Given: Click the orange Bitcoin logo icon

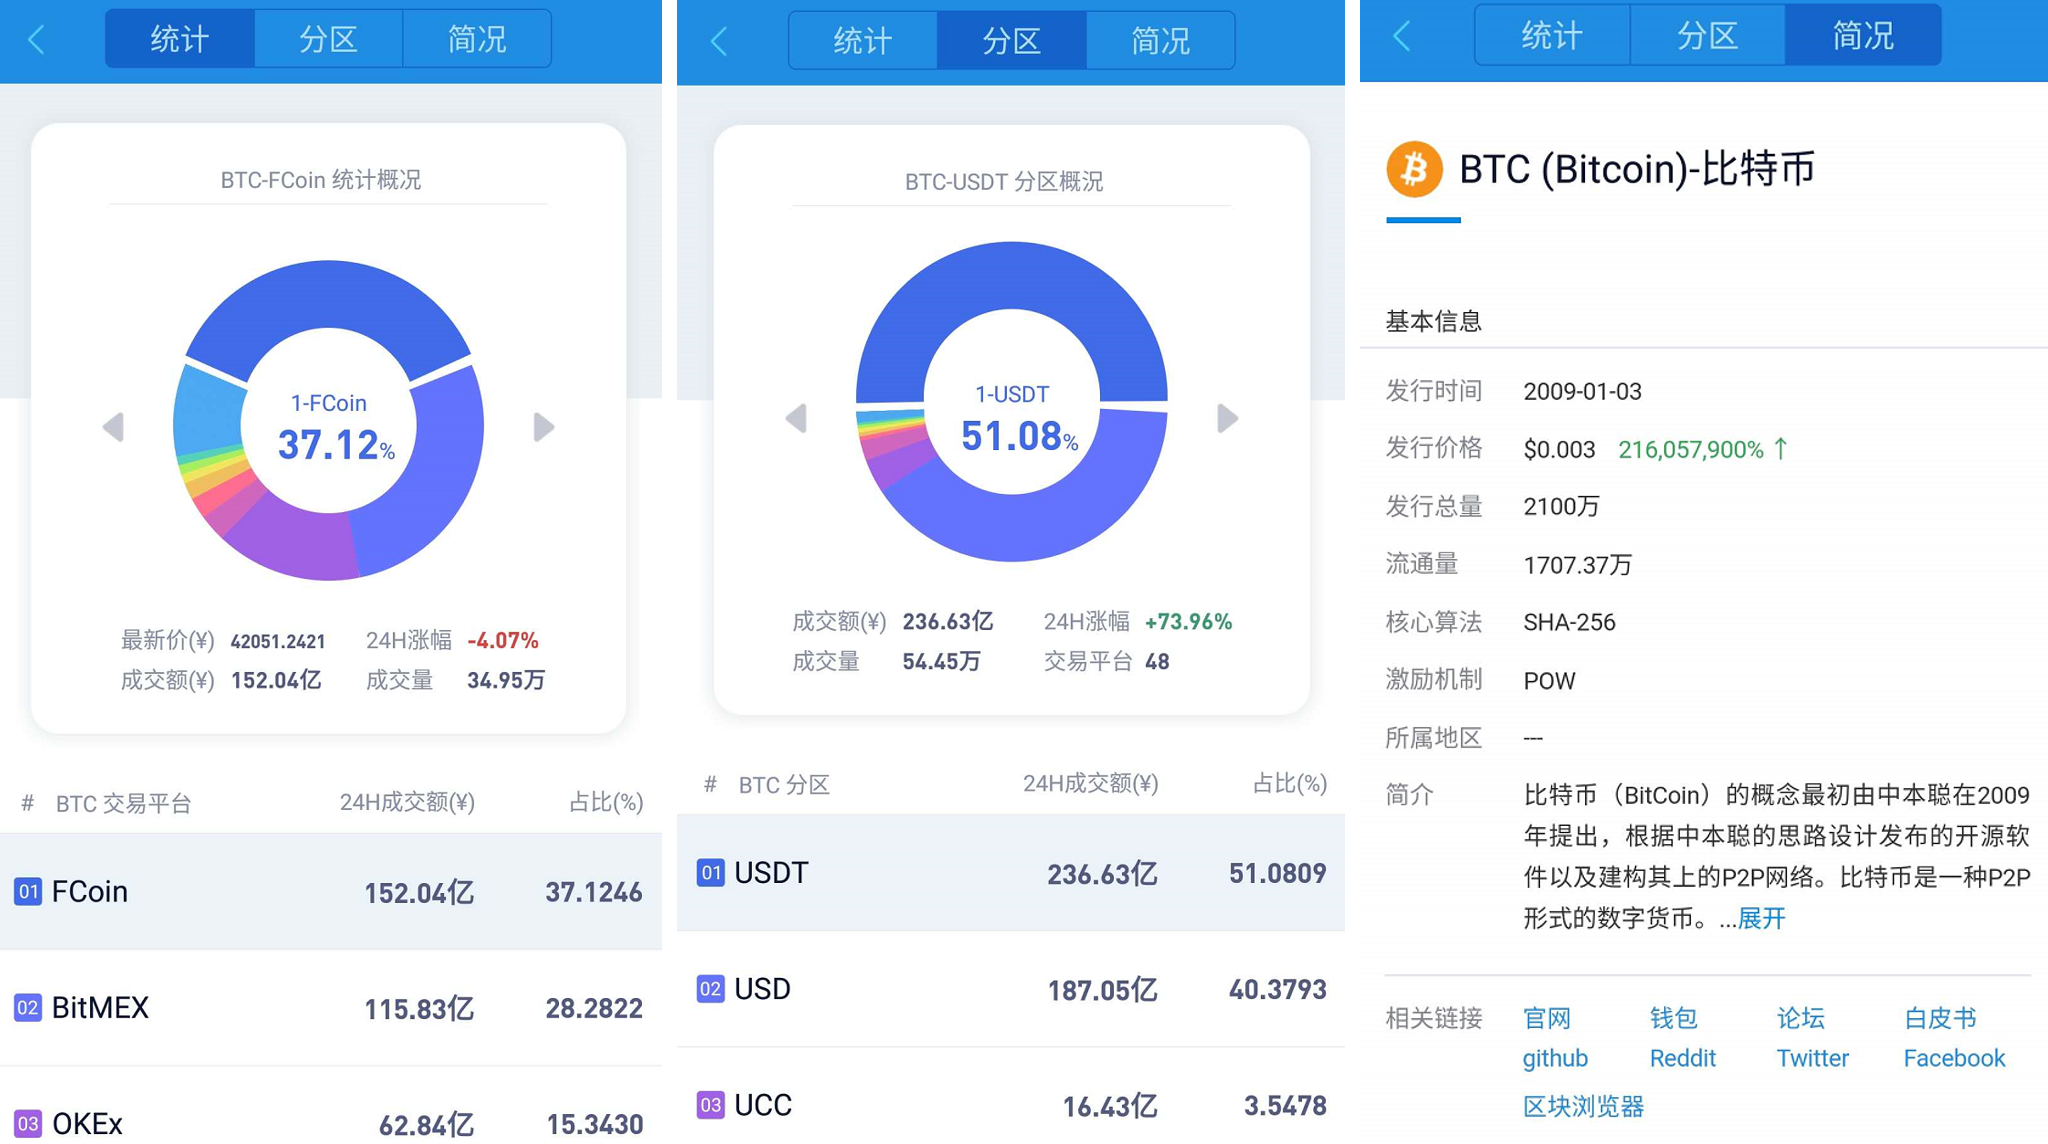Looking at the screenshot, I should coord(1414,169).
